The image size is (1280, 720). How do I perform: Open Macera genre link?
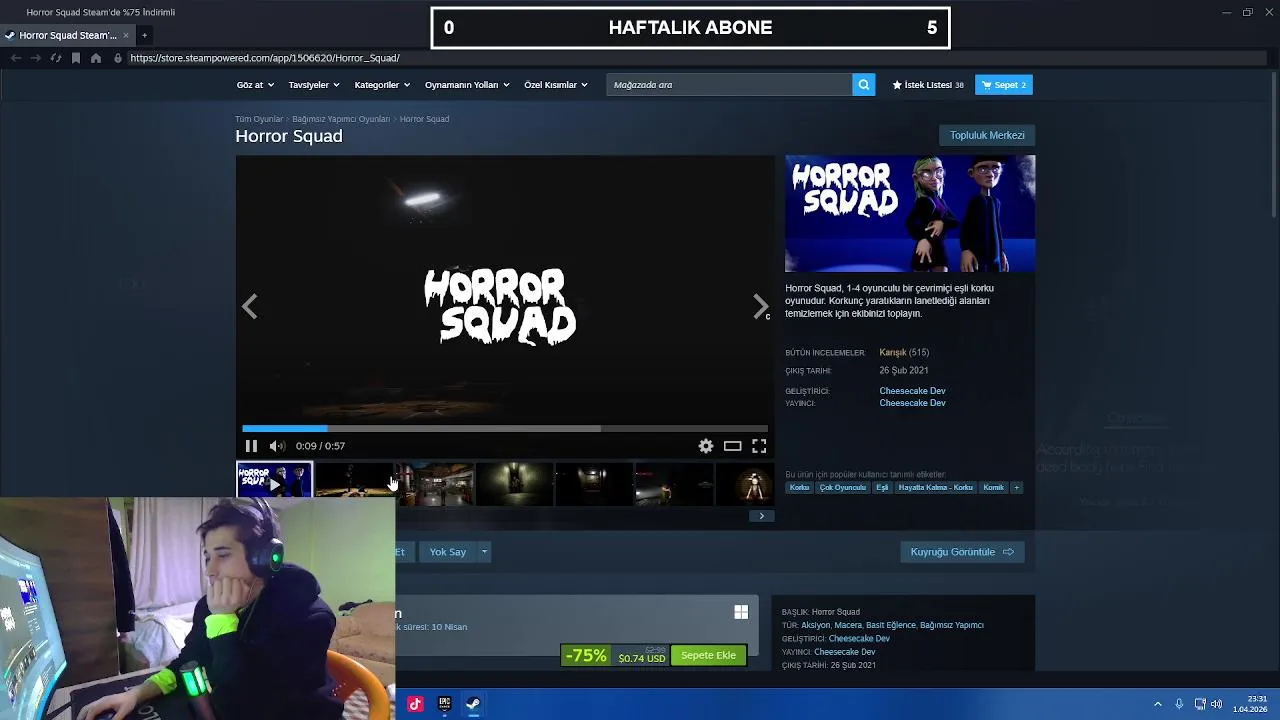coord(848,625)
